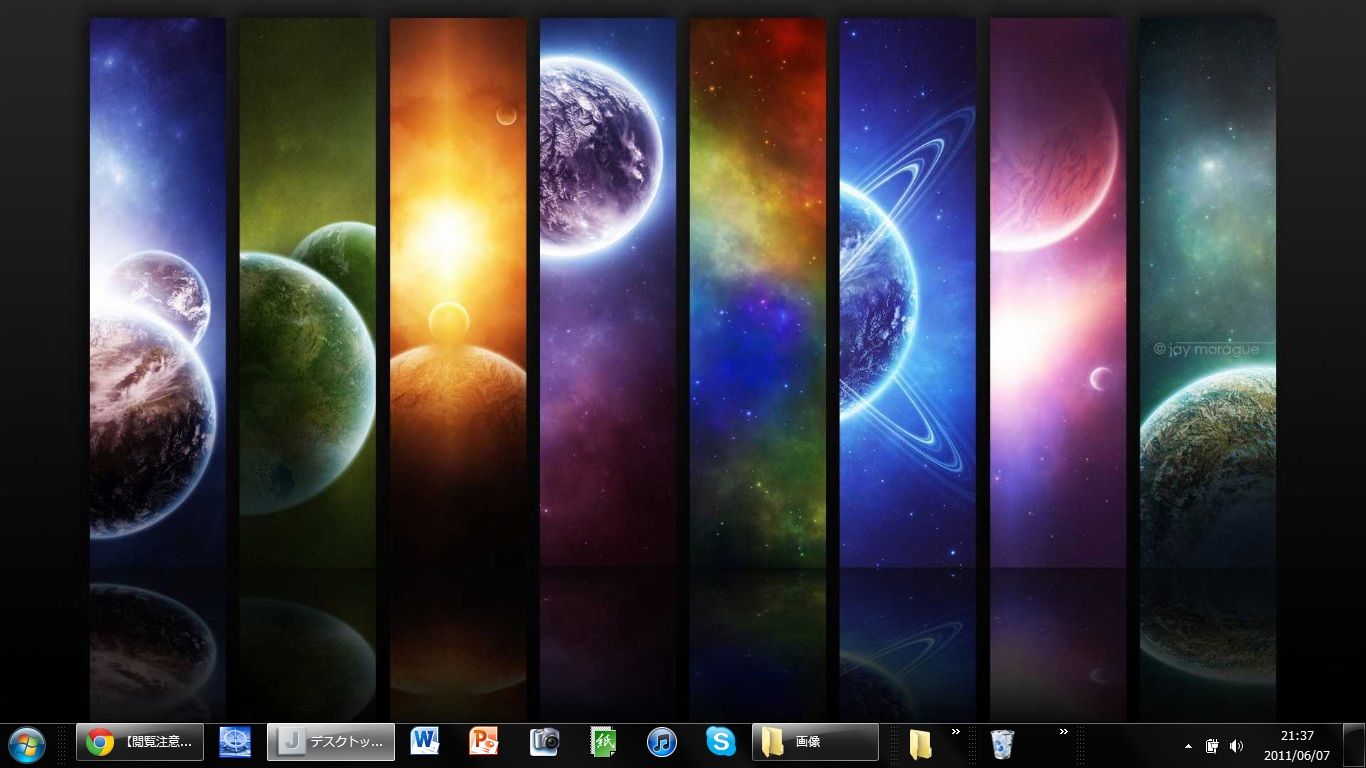Launch the blue ship wheel taskbar app
Image resolution: width=1366 pixels, height=768 pixels.
coord(235,742)
